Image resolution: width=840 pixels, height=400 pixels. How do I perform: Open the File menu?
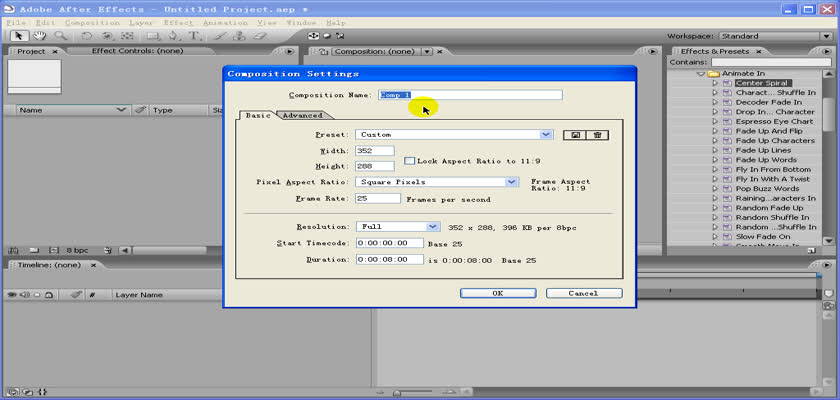[17, 23]
